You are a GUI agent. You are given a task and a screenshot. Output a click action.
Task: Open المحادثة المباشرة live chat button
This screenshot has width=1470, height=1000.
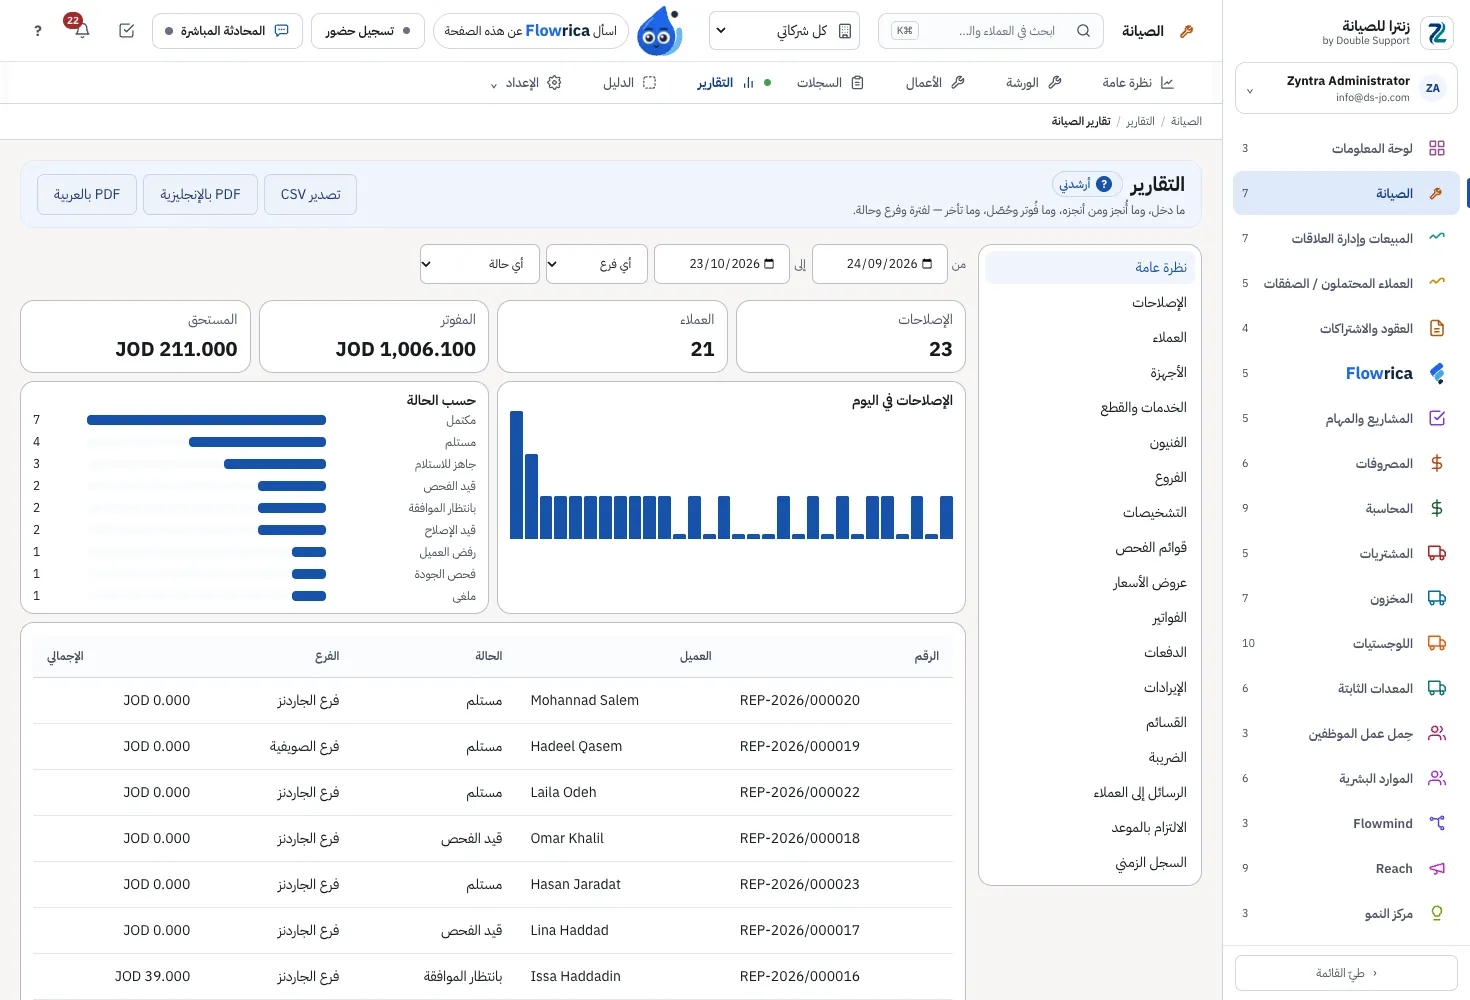[x=227, y=31]
